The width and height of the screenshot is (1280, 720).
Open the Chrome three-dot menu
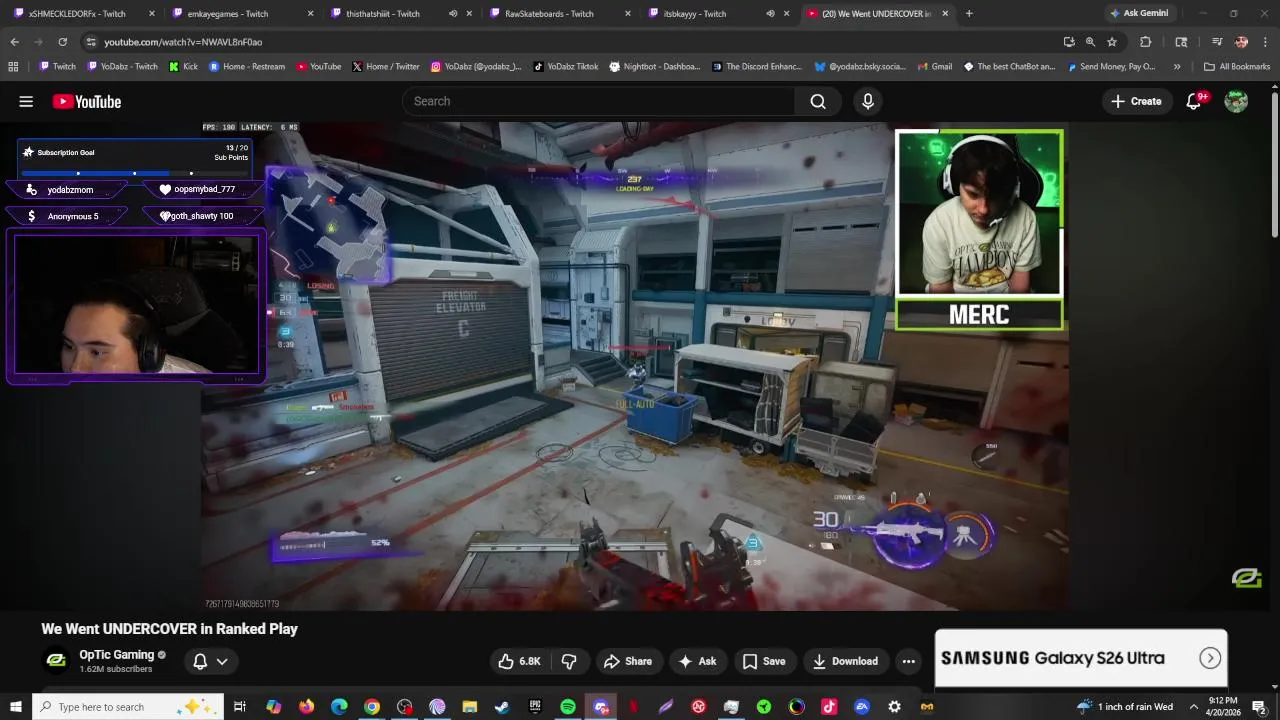tap(1265, 42)
